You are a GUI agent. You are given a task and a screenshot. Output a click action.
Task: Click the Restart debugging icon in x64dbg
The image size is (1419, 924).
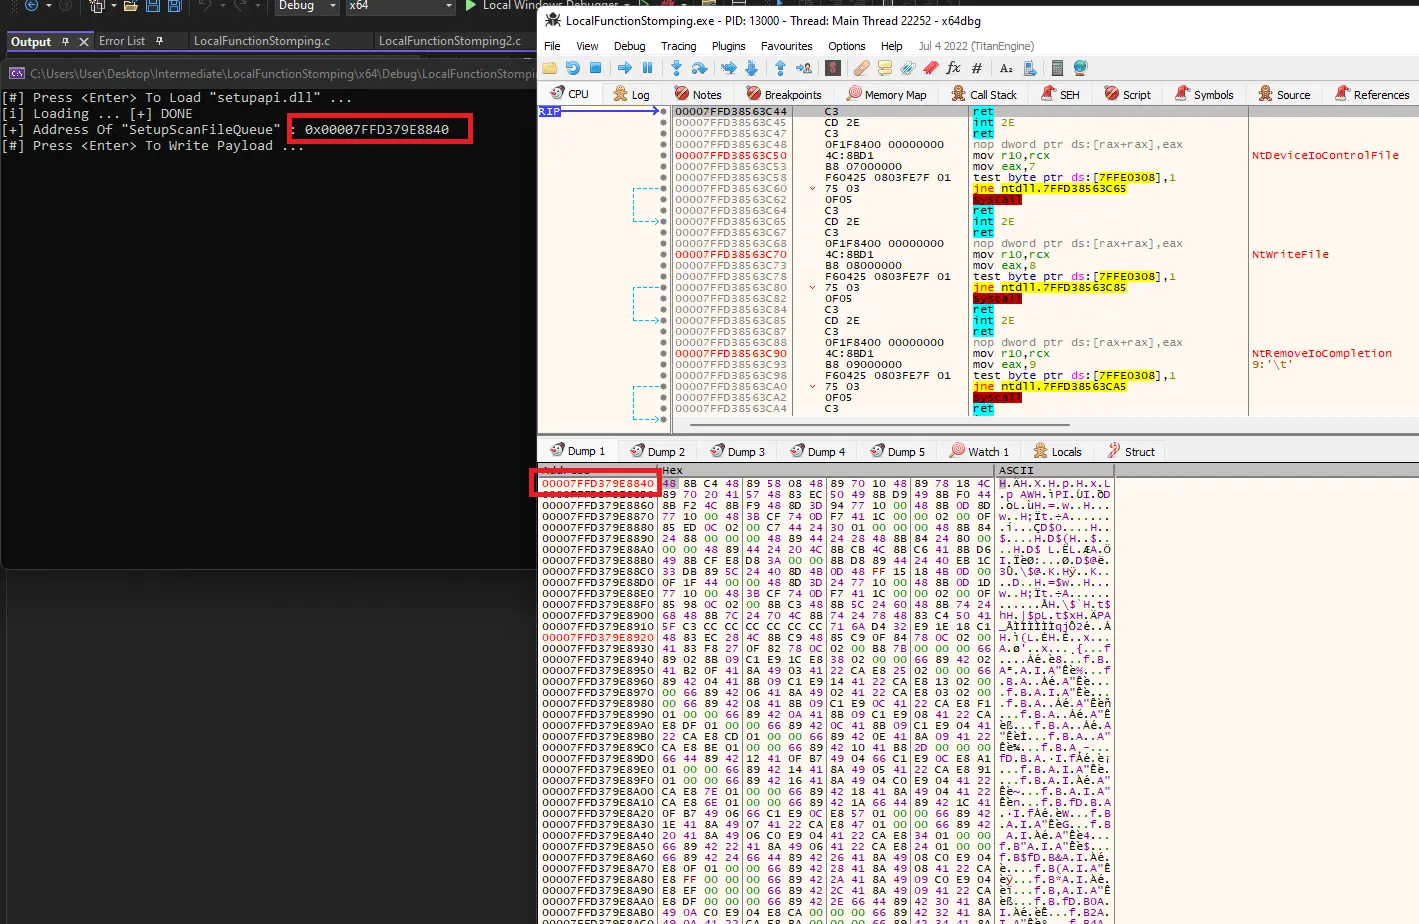tap(572, 68)
